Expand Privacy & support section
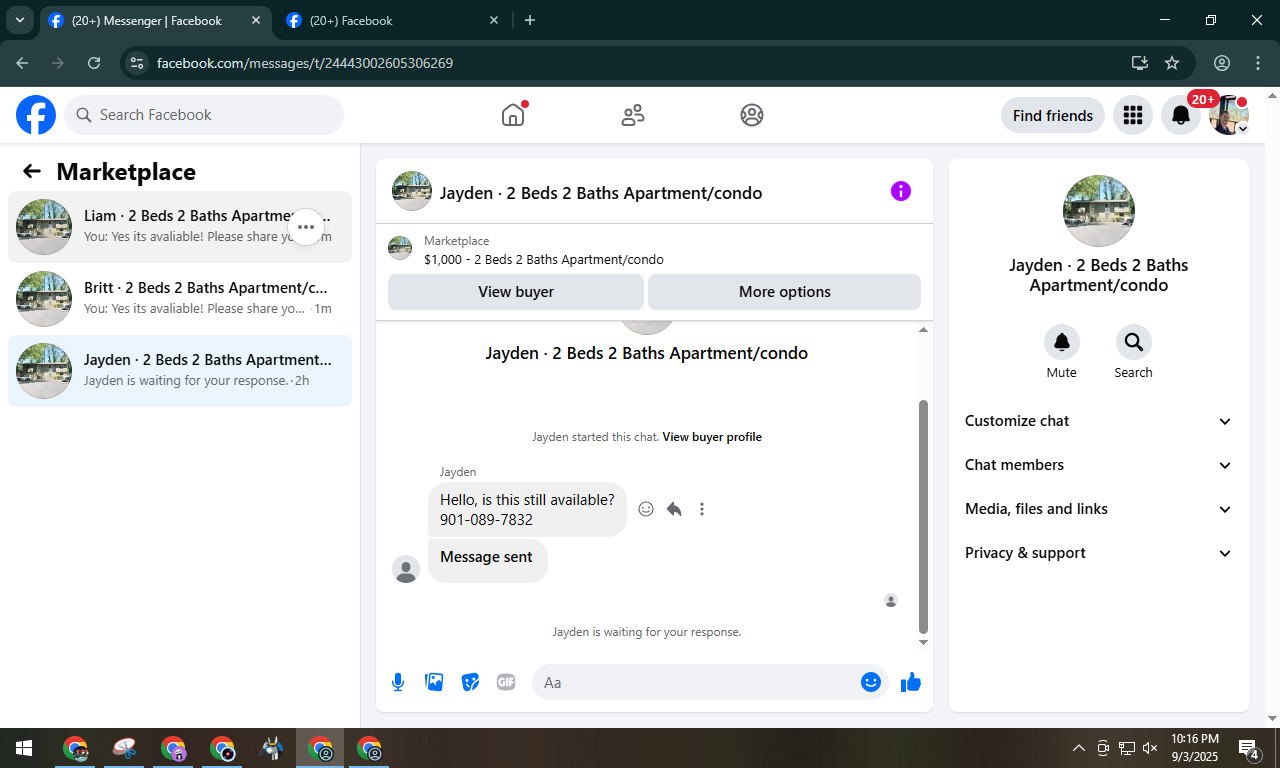The width and height of the screenshot is (1280, 768). click(x=1099, y=553)
